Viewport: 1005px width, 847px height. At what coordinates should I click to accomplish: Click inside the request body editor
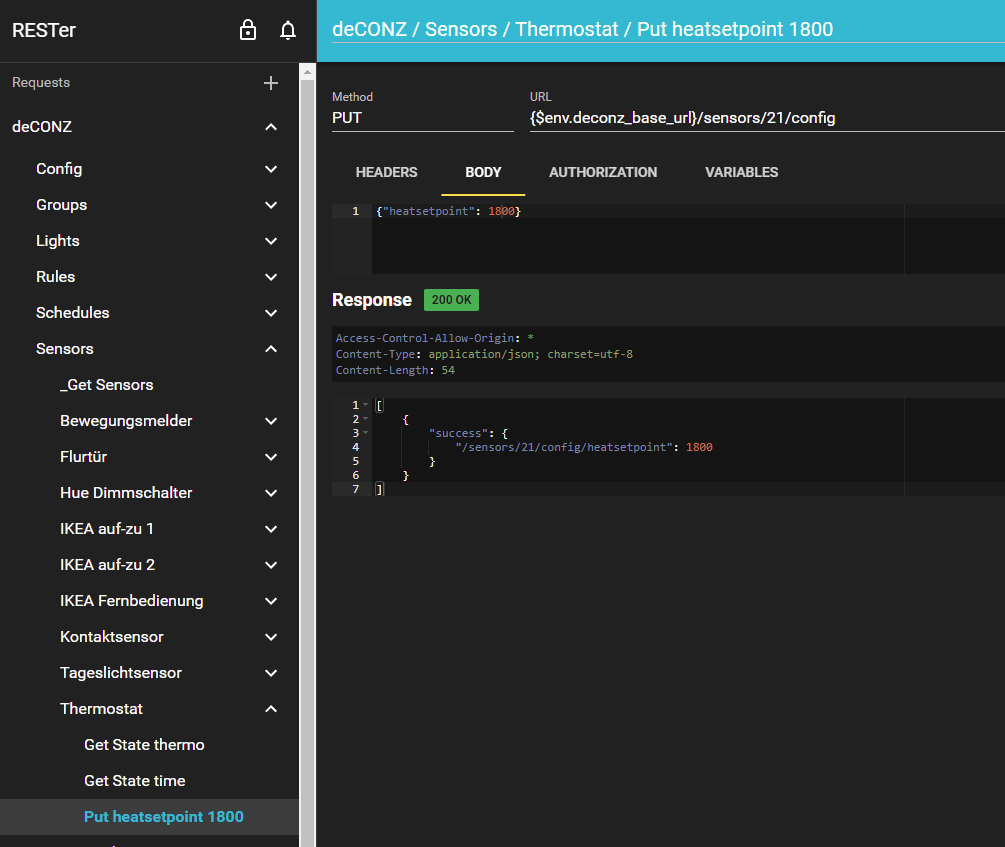pos(688,239)
